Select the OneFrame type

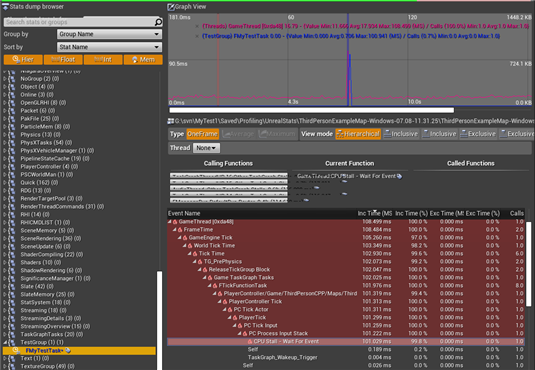[202, 134]
